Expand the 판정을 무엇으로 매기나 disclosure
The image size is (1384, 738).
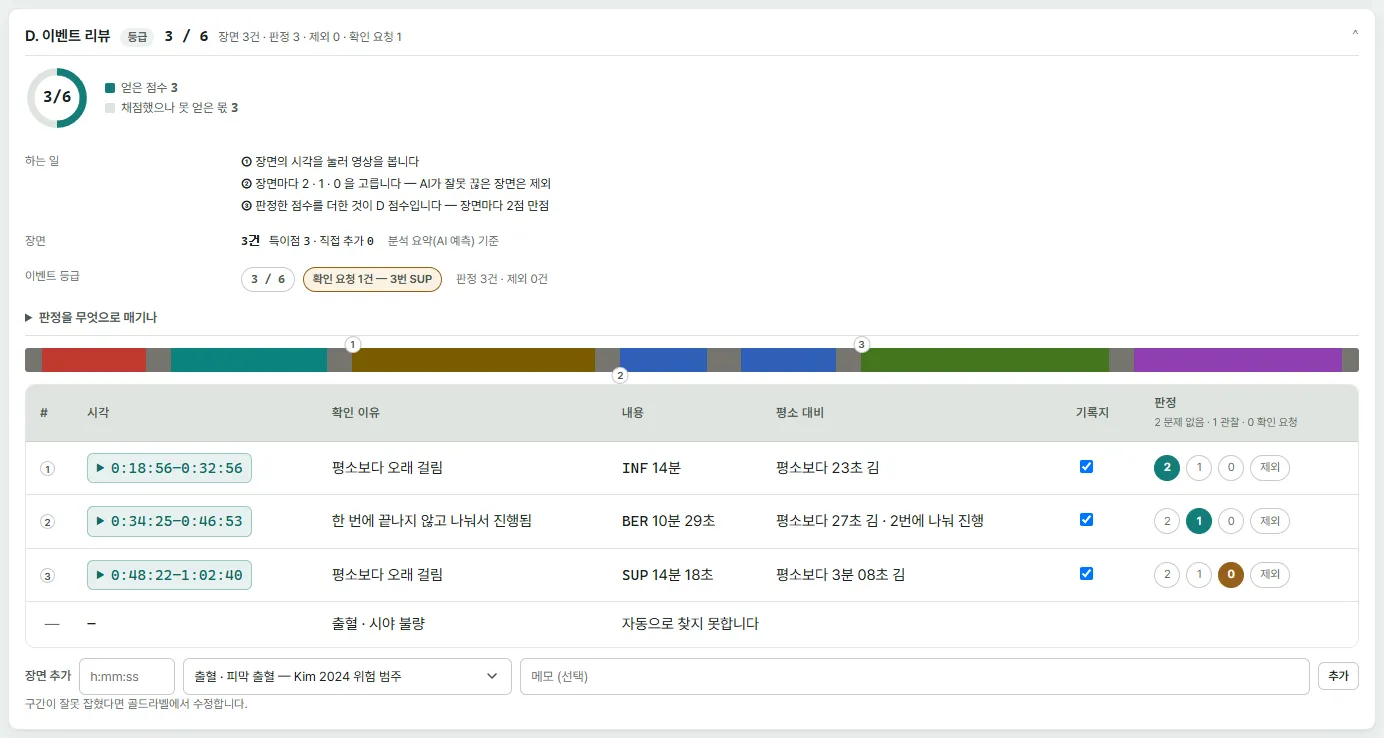point(91,317)
